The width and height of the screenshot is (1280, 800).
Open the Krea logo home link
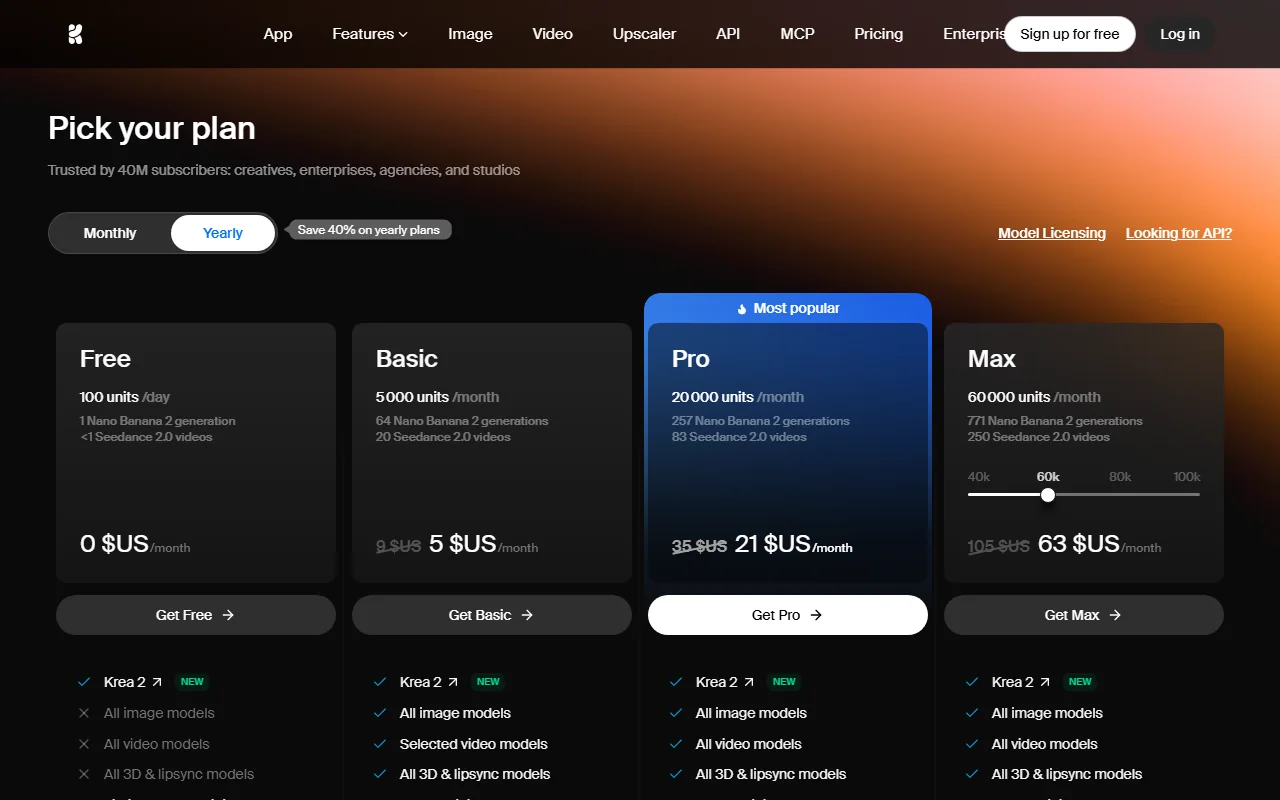click(x=75, y=34)
